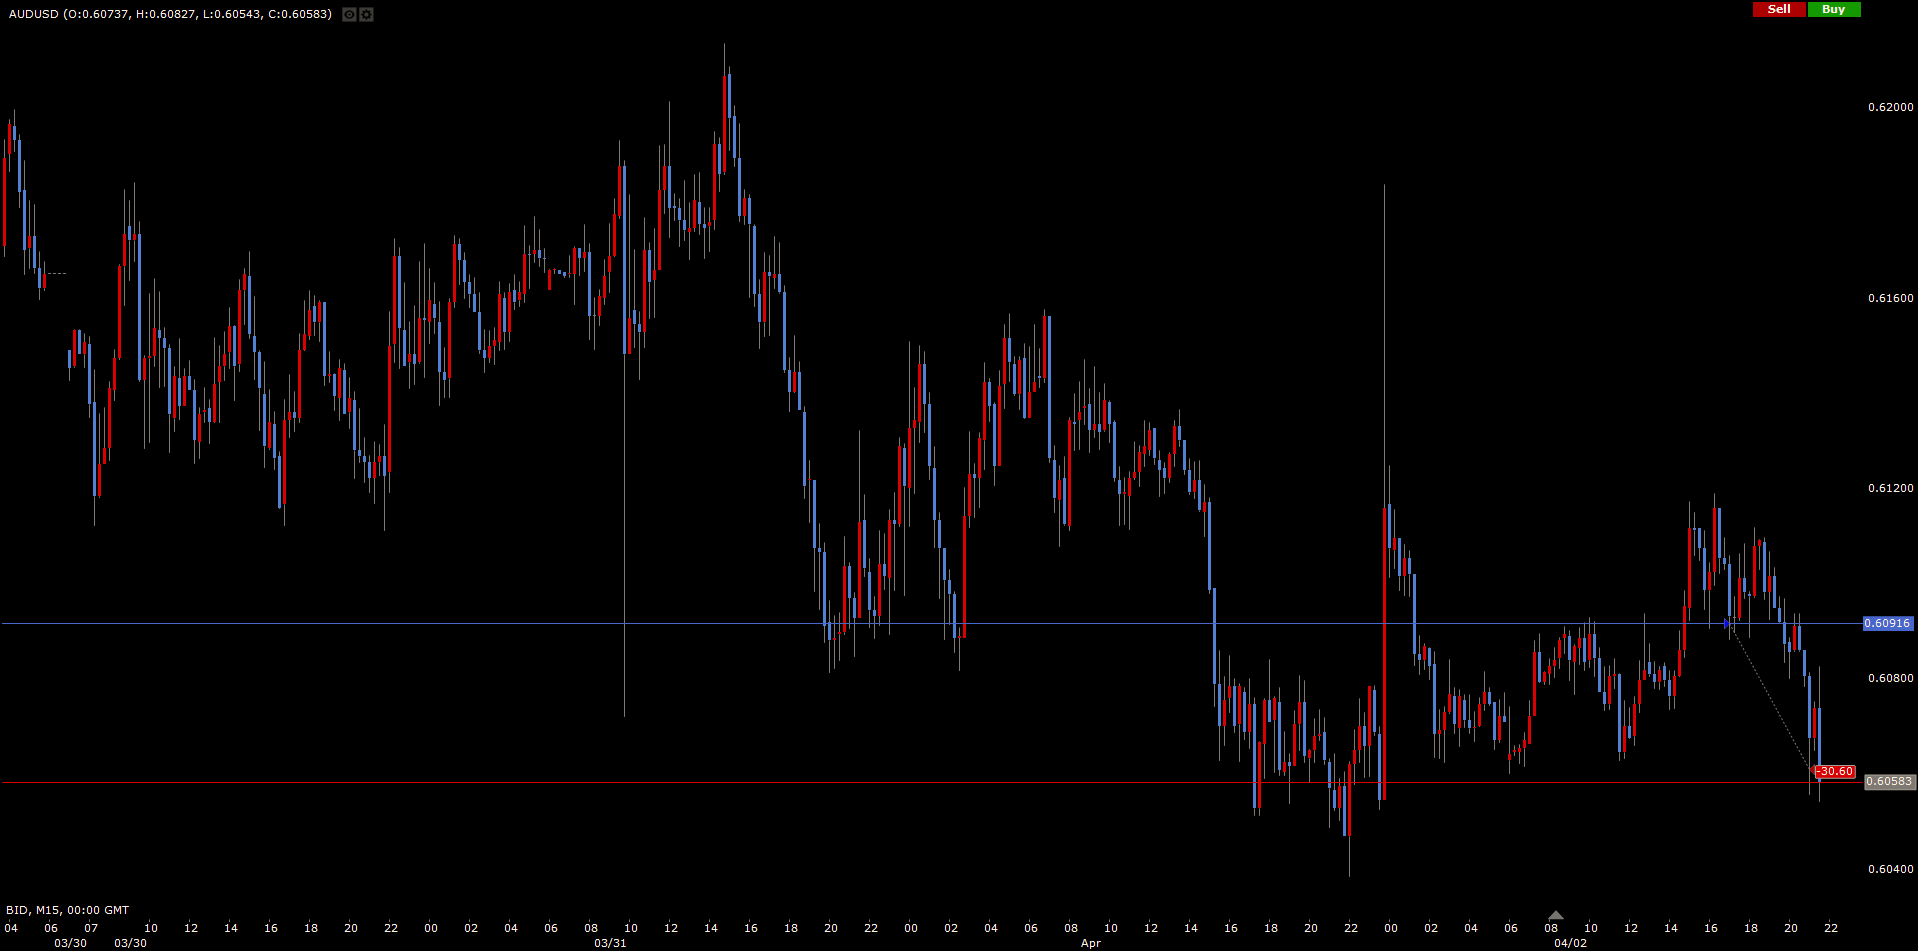This screenshot has width=1918, height=951.
Task: Open chart settings gear icon
Action: tap(366, 14)
